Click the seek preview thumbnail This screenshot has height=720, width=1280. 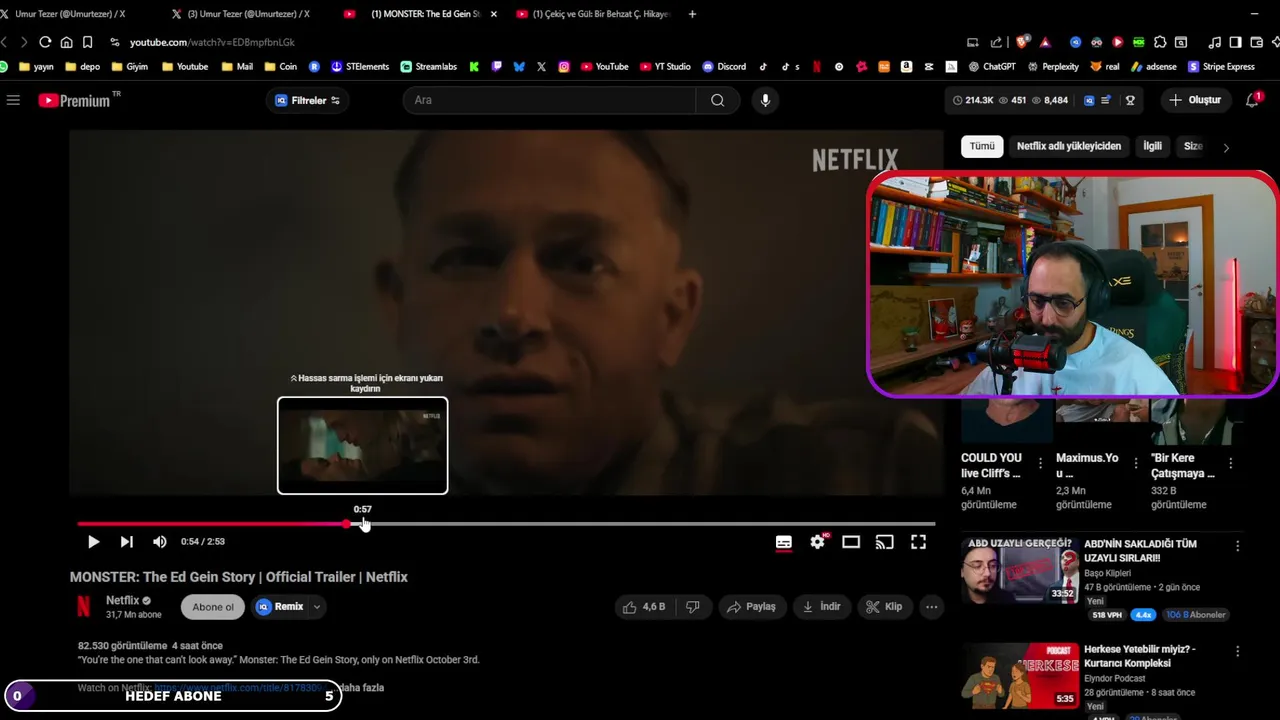[x=362, y=446]
